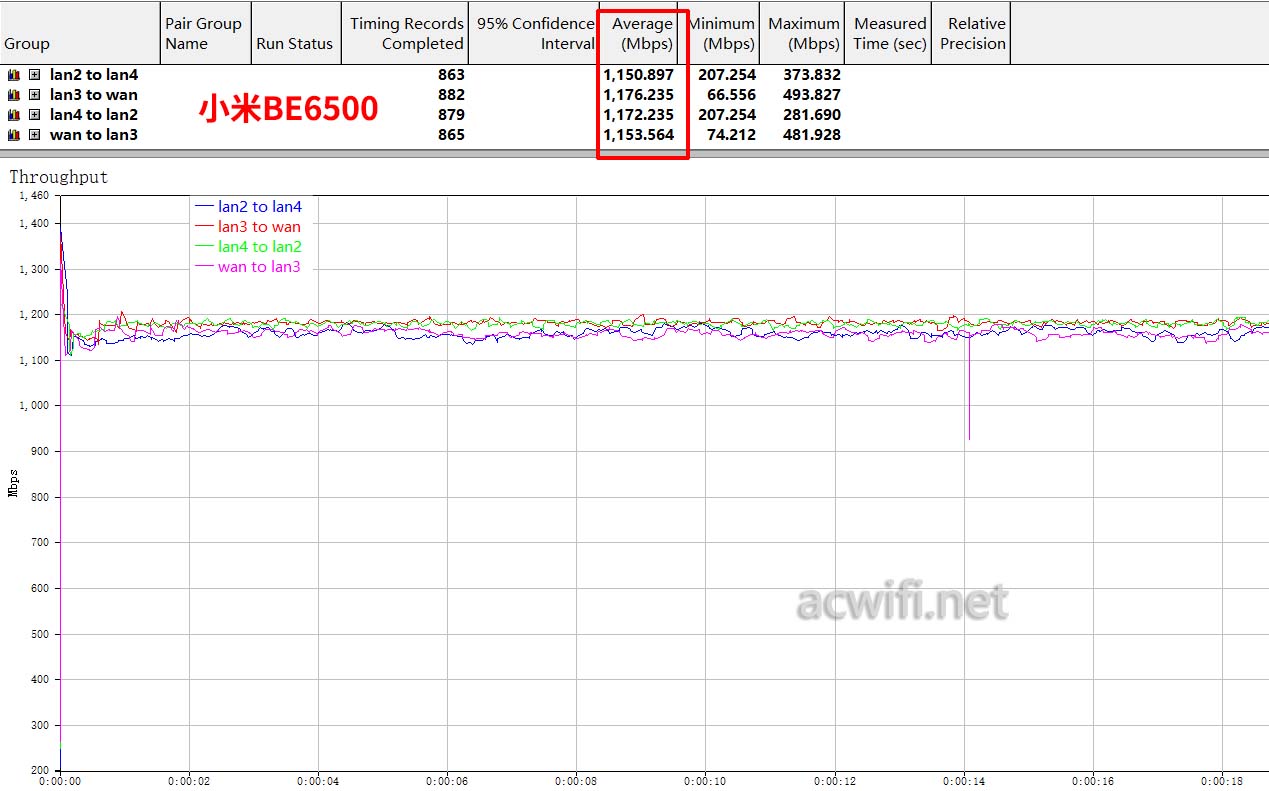Click the maximum value 373.832
This screenshot has height=791, width=1269.
coord(811,75)
